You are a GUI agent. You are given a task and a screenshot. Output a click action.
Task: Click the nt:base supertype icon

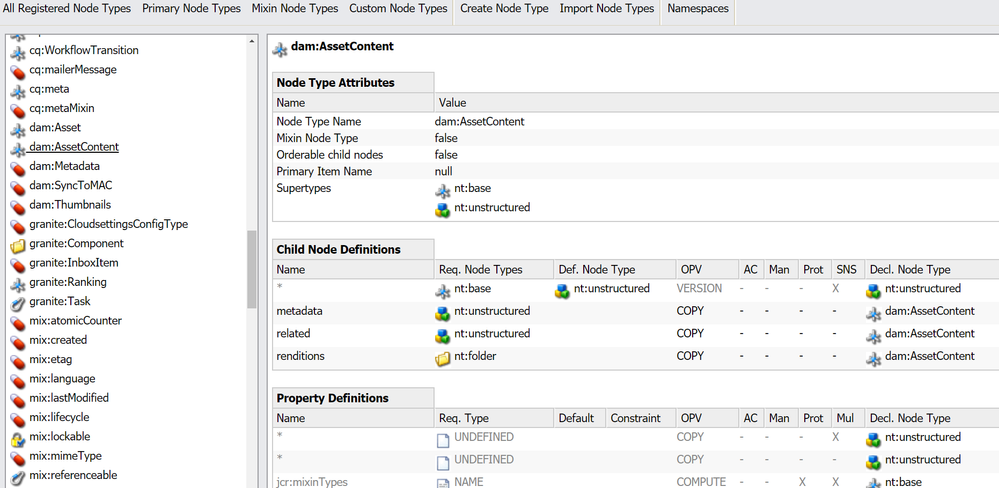click(x=443, y=189)
